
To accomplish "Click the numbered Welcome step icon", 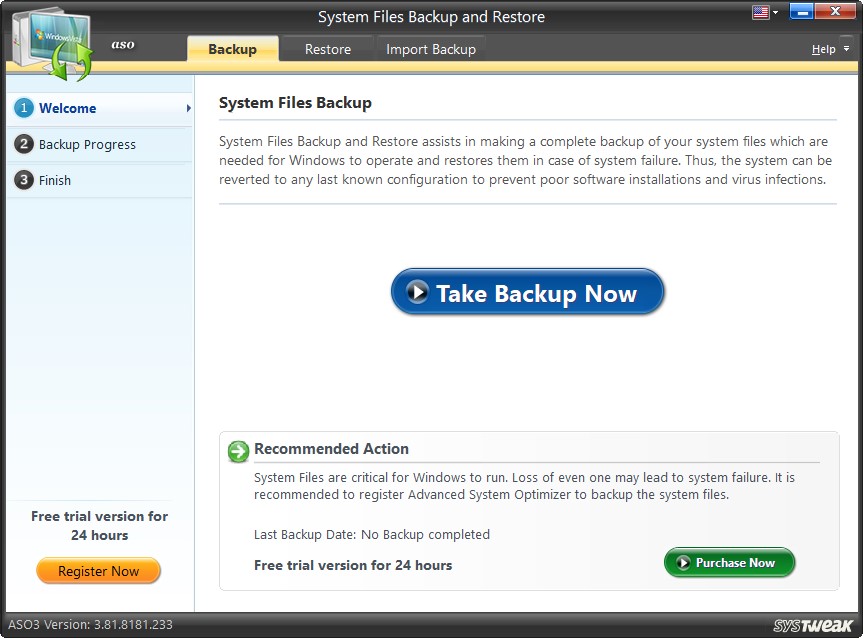I will coord(23,109).
